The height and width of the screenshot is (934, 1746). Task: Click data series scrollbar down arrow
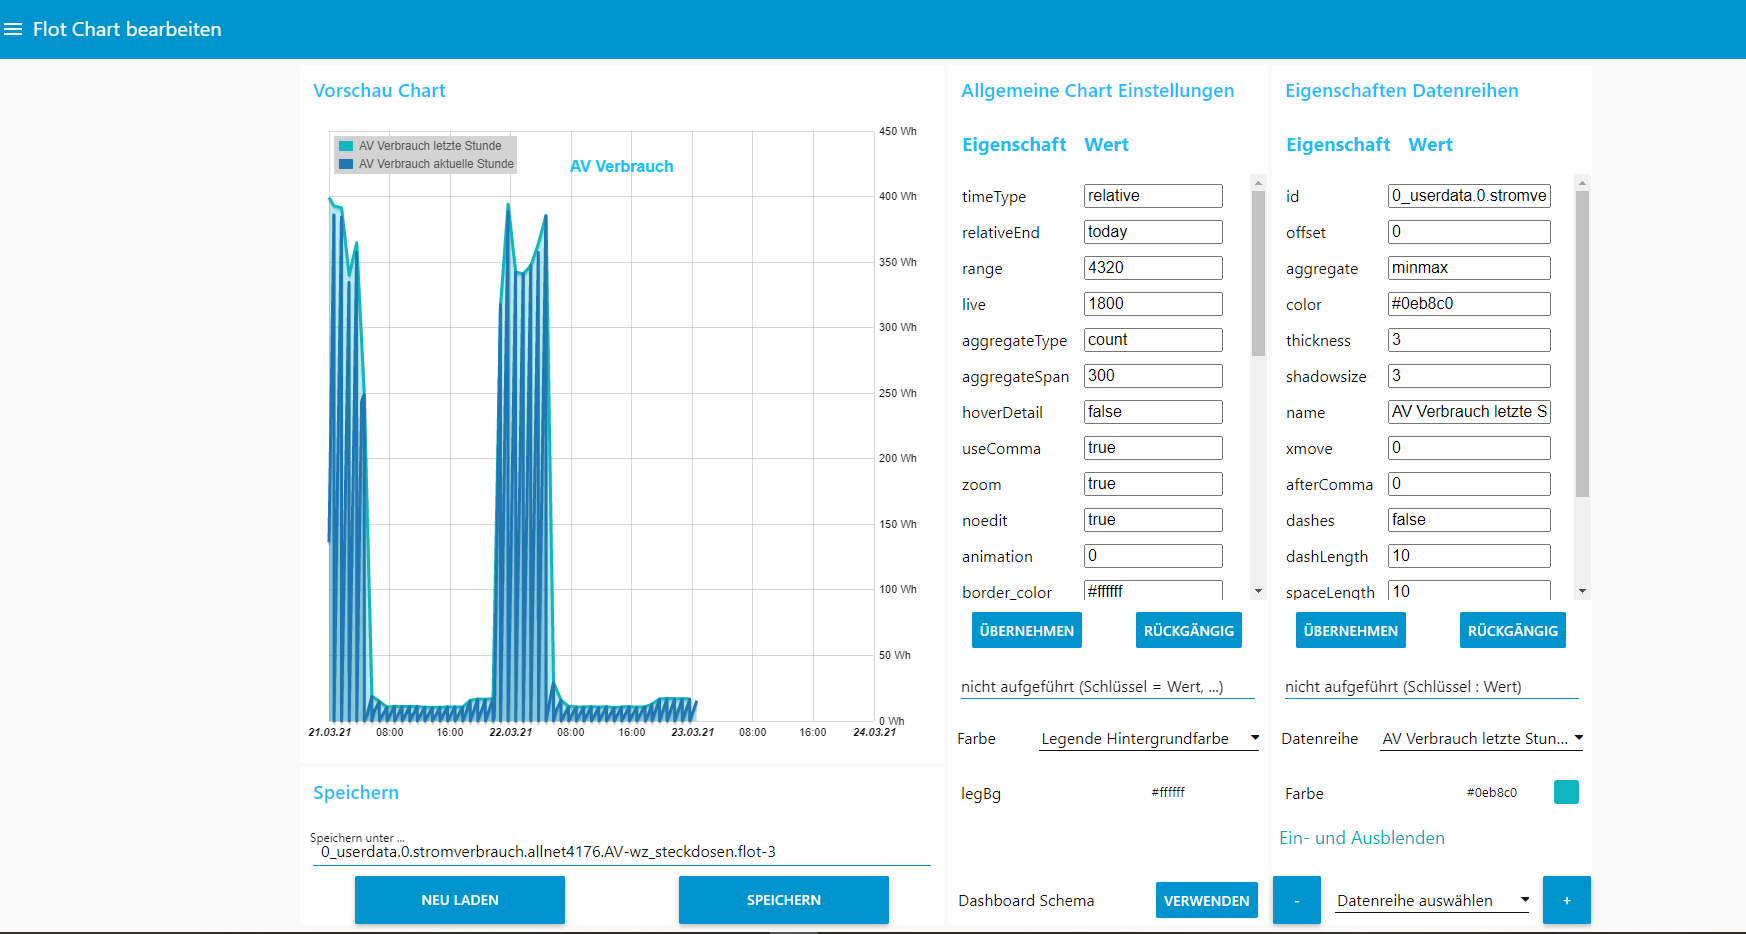point(1582,592)
